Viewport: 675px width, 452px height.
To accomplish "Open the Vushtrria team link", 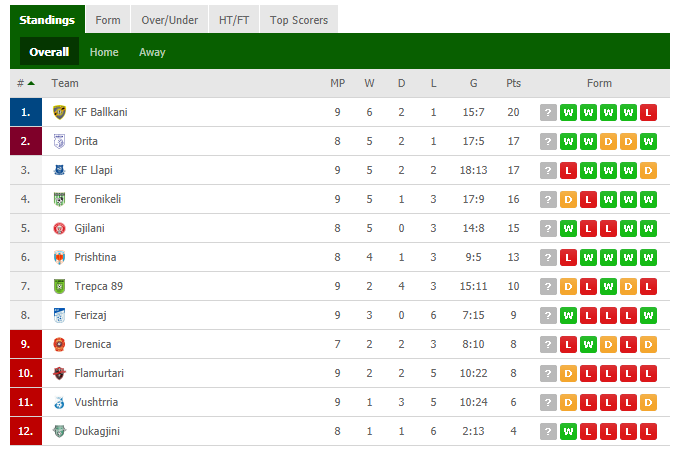I will [x=96, y=402].
